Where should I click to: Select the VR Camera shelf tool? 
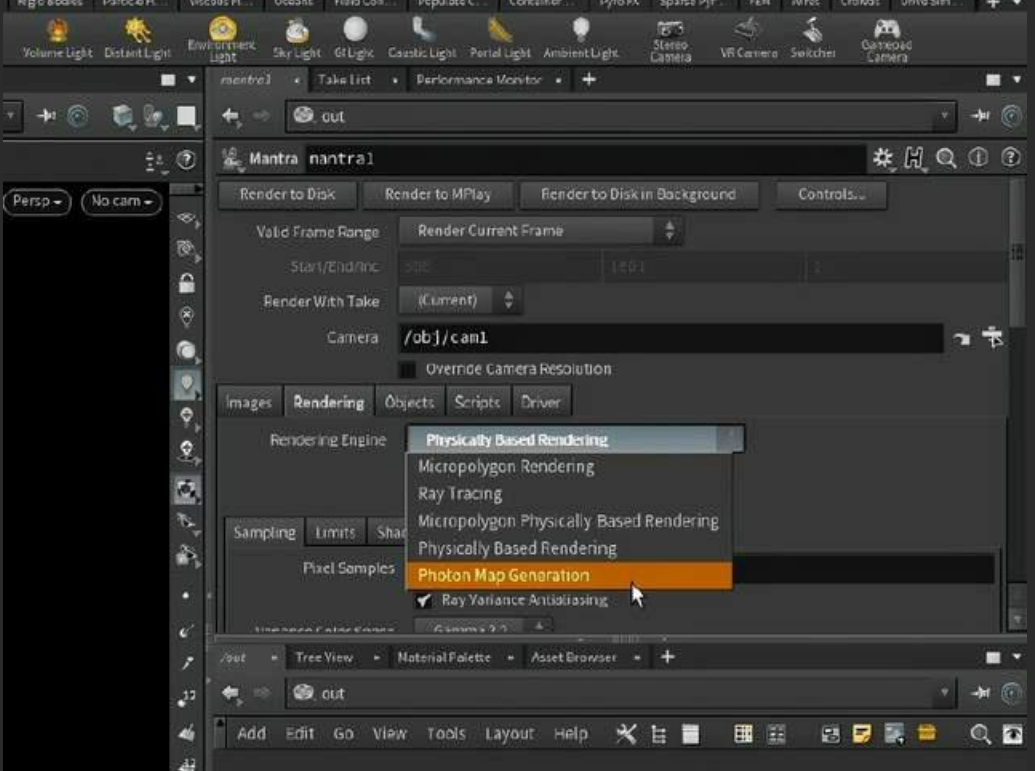click(x=749, y=39)
